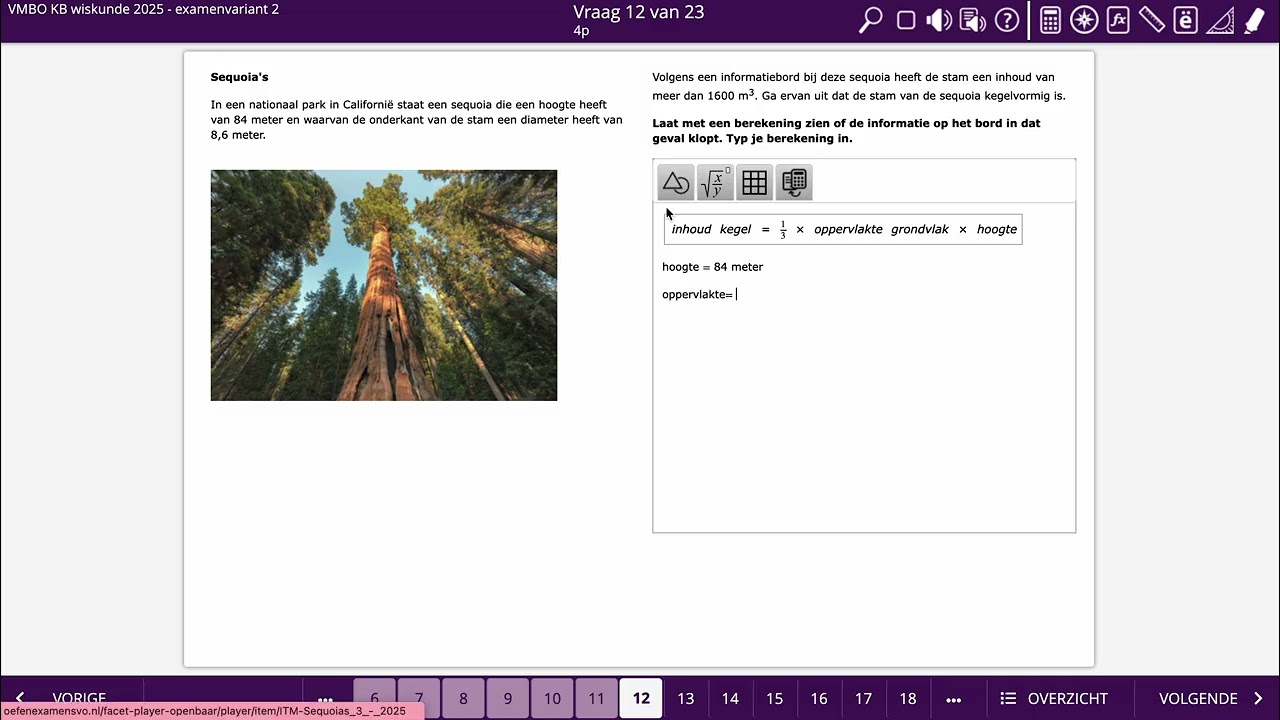Go to question 7
This screenshot has height=720, width=1280.
(419, 698)
